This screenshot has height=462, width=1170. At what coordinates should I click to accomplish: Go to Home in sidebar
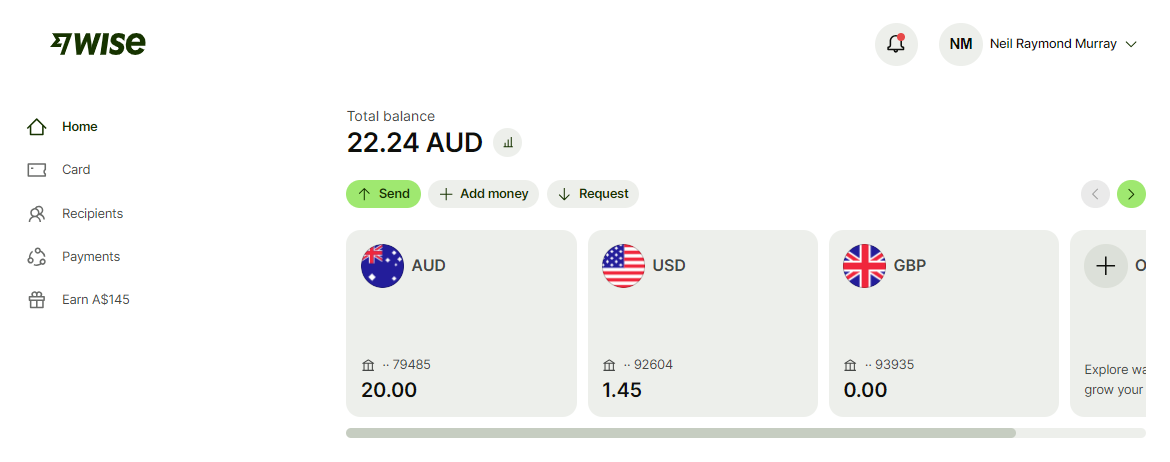point(79,127)
